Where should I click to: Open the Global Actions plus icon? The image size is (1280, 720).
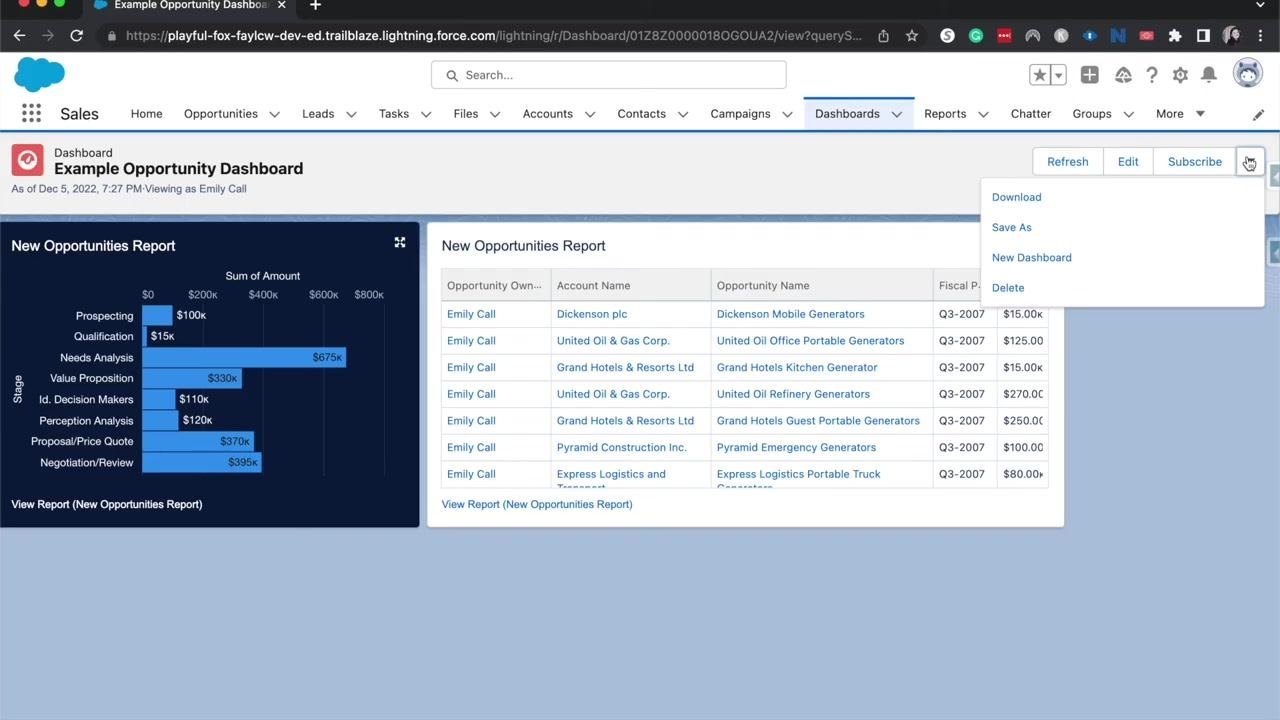point(1089,75)
